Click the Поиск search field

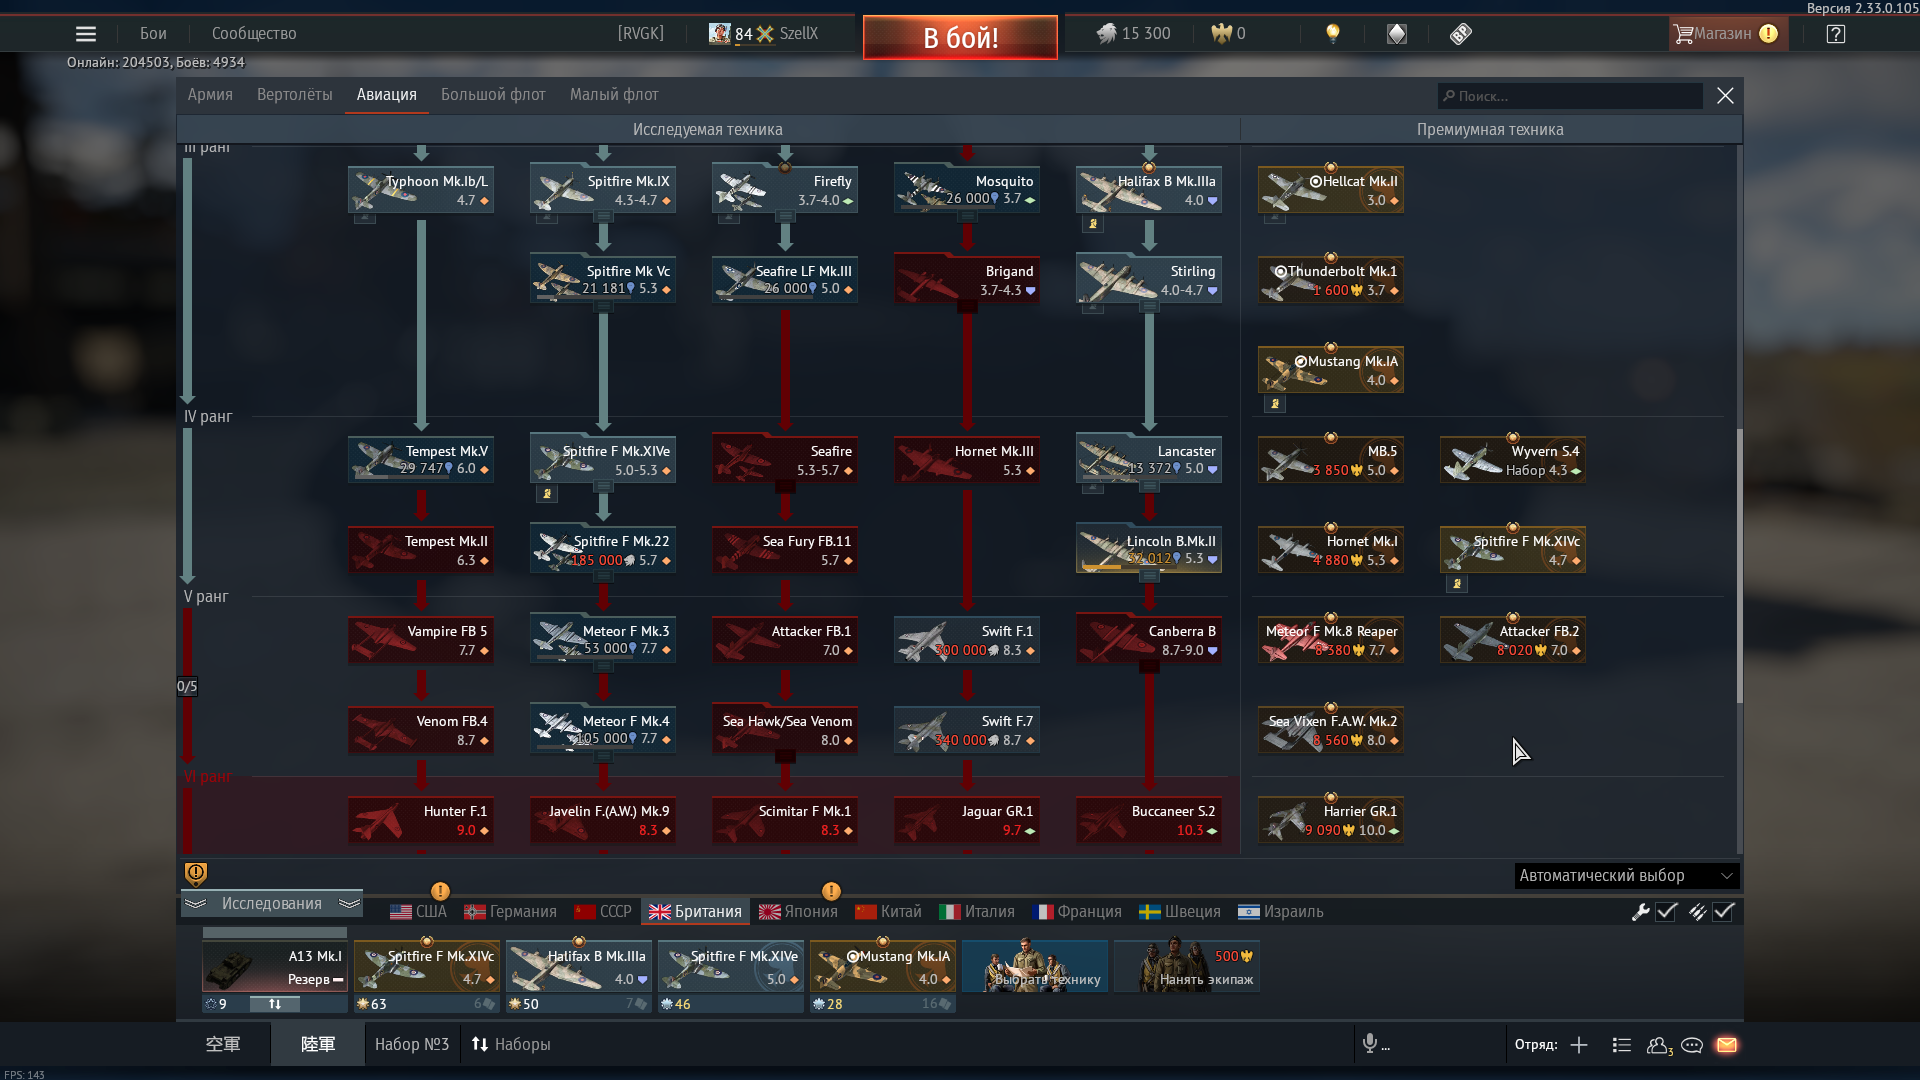pyautogui.click(x=1570, y=96)
